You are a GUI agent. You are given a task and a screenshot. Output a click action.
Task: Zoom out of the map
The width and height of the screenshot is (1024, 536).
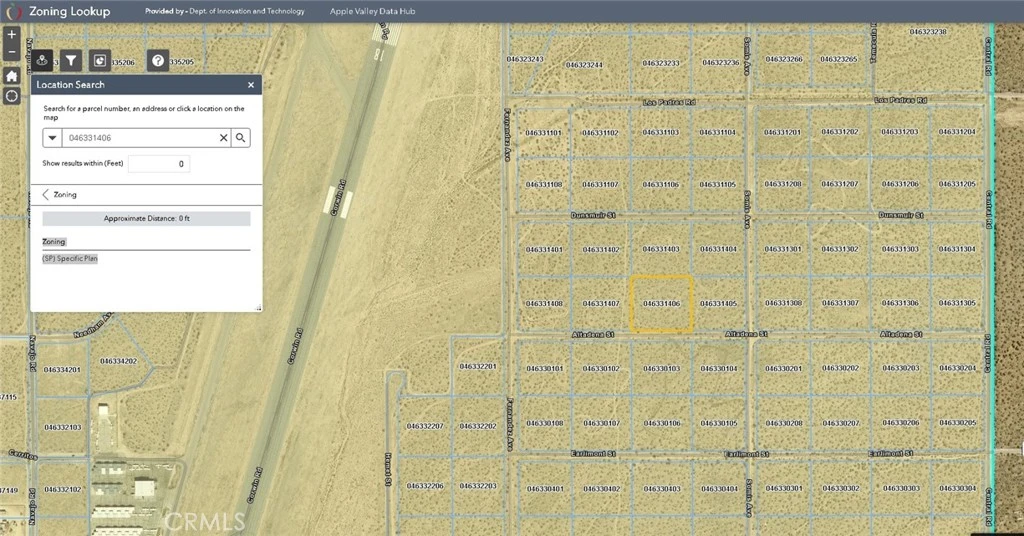click(11, 53)
